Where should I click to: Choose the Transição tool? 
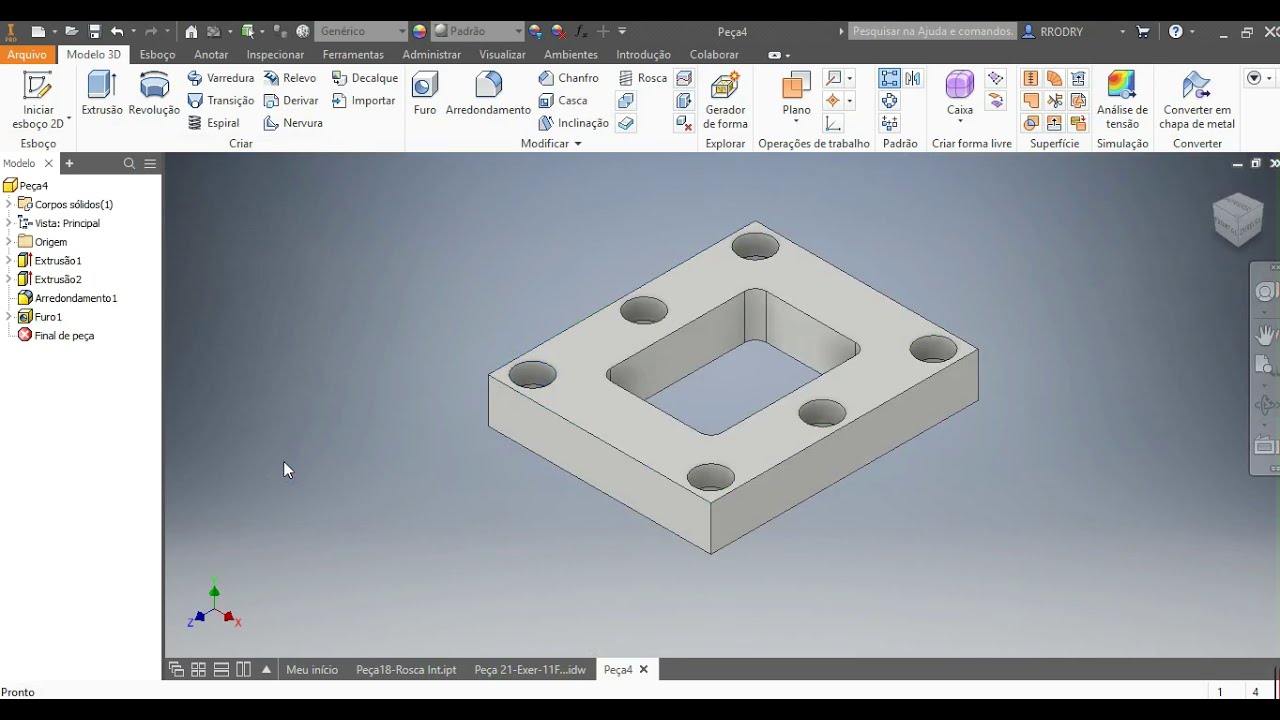pos(220,100)
